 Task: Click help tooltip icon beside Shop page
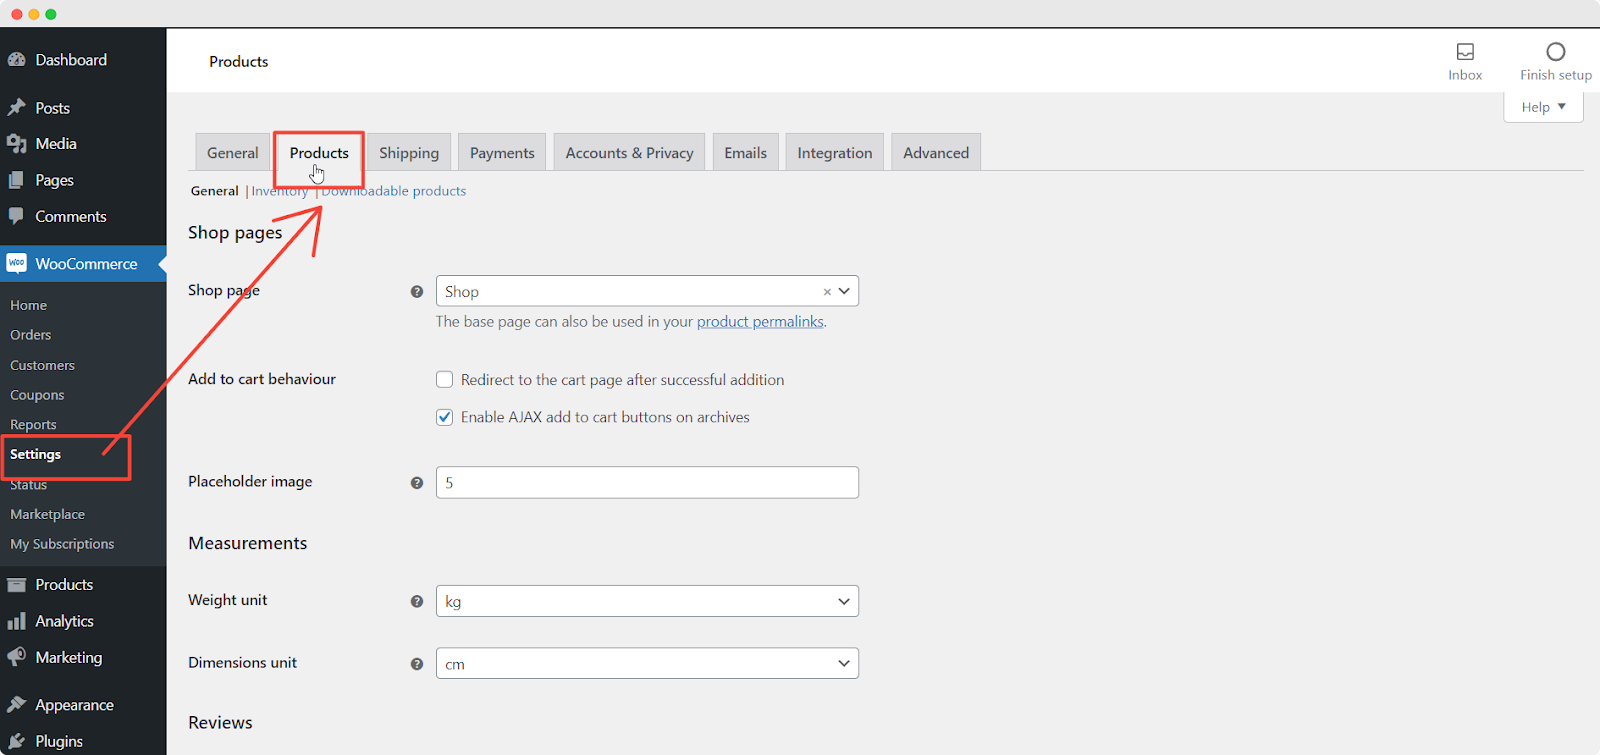click(x=417, y=292)
